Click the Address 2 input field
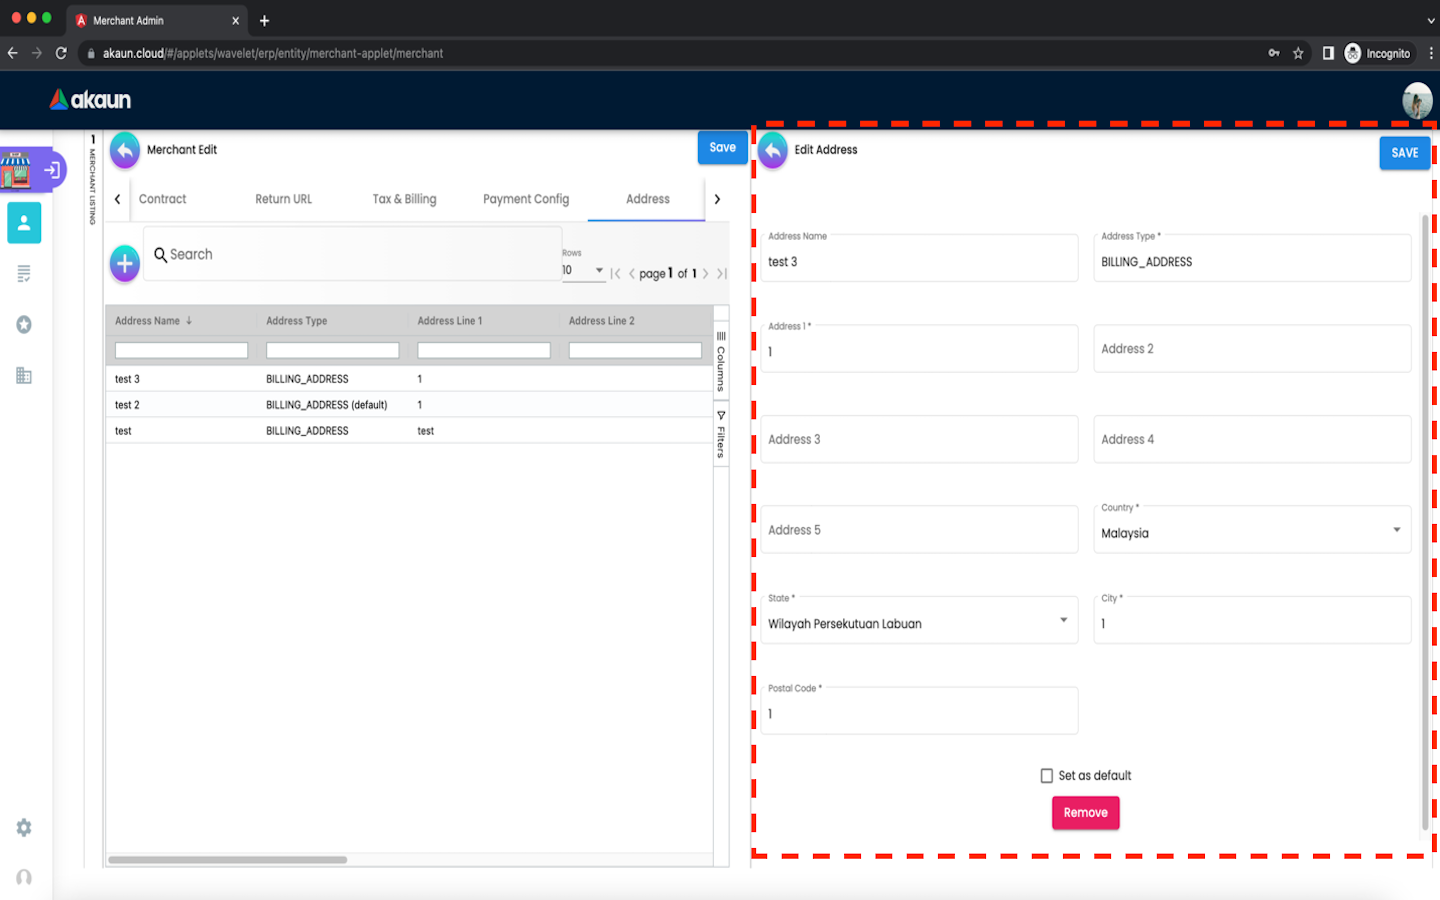 pyautogui.click(x=1252, y=349)
